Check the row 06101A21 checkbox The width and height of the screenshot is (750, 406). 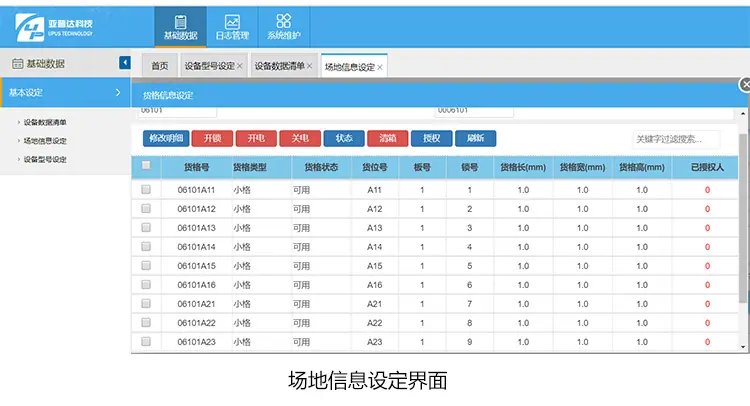tap(146, 303)
